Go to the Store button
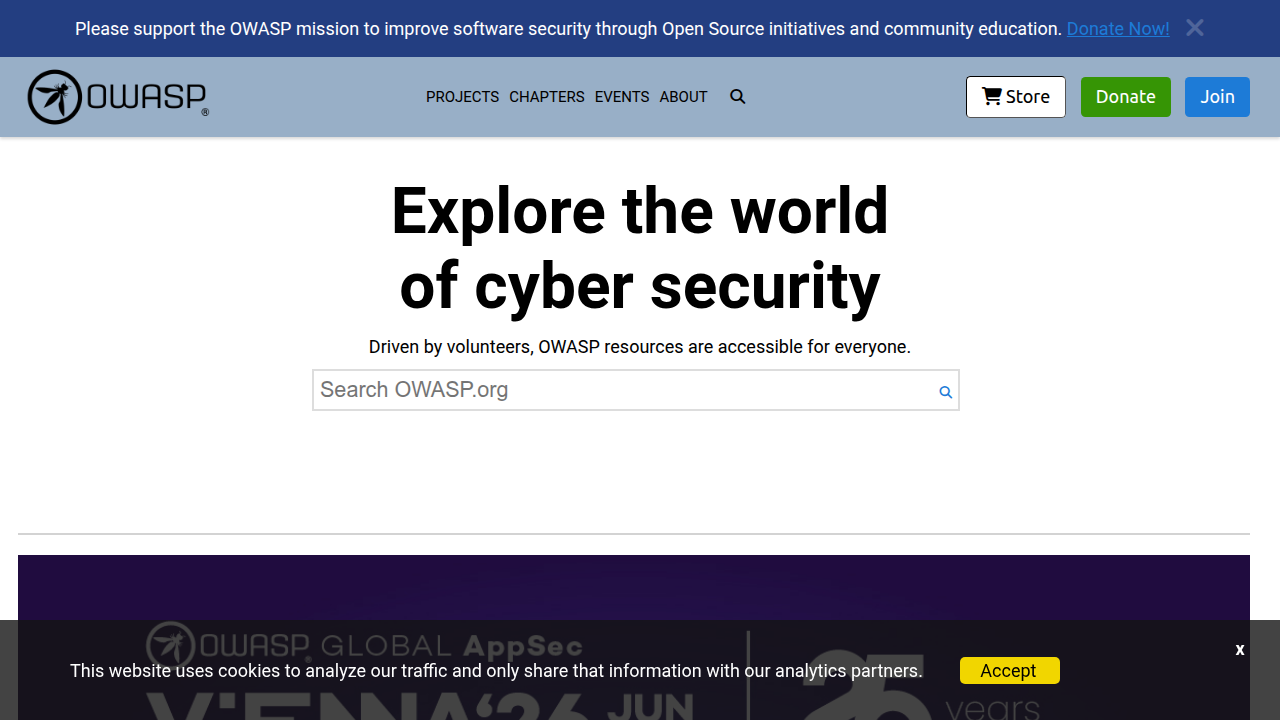 click(1016, 97)
